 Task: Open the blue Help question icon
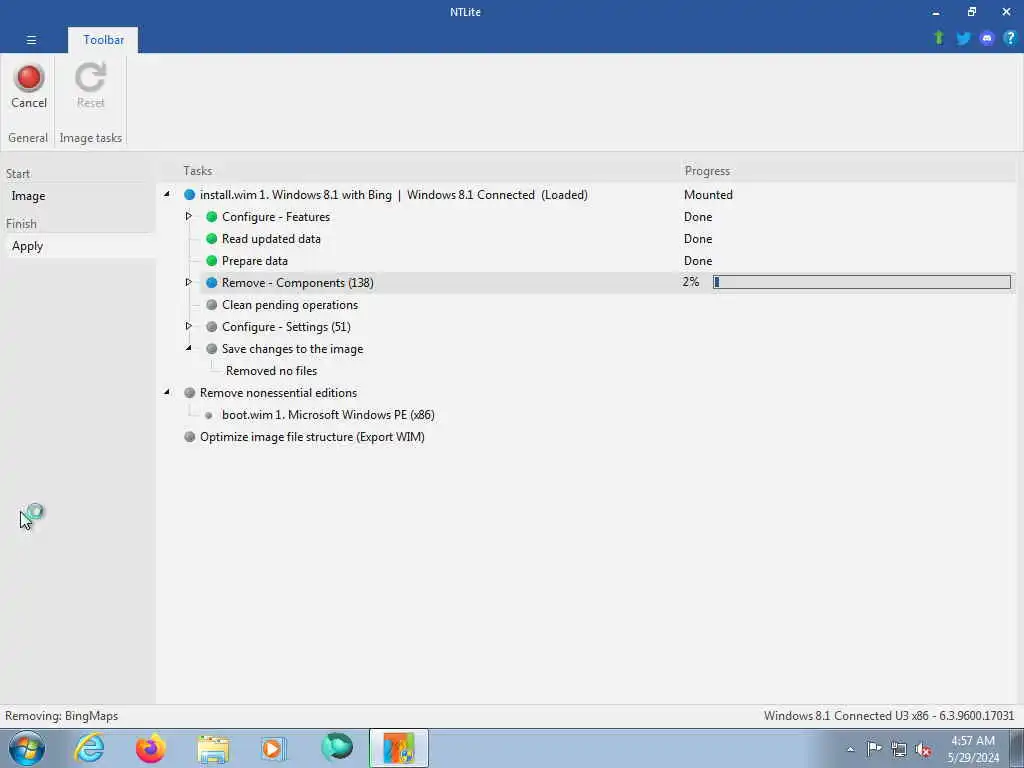click(x=1010, y=39)
